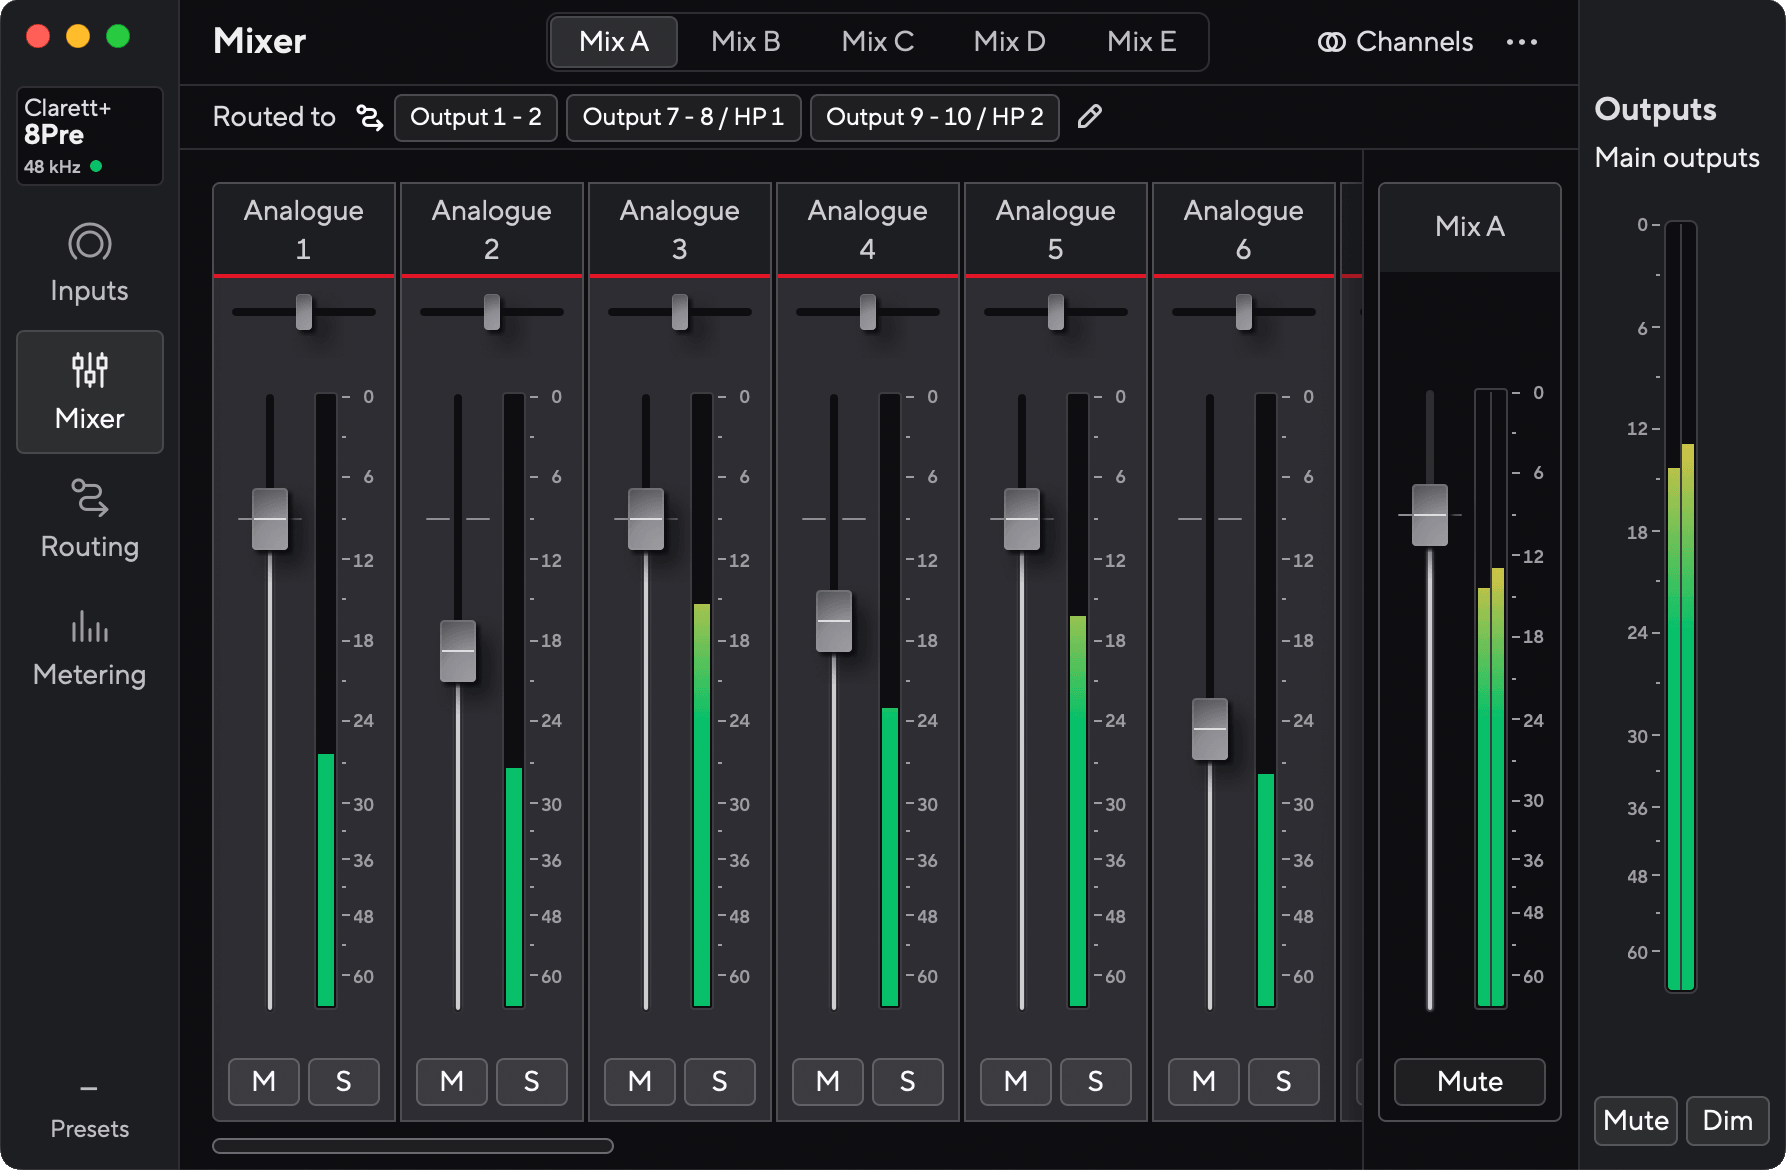This screenshot has width=1786, height=1170.
Task: Click the Mix A stereo level meter
Action: [1491, 698]
